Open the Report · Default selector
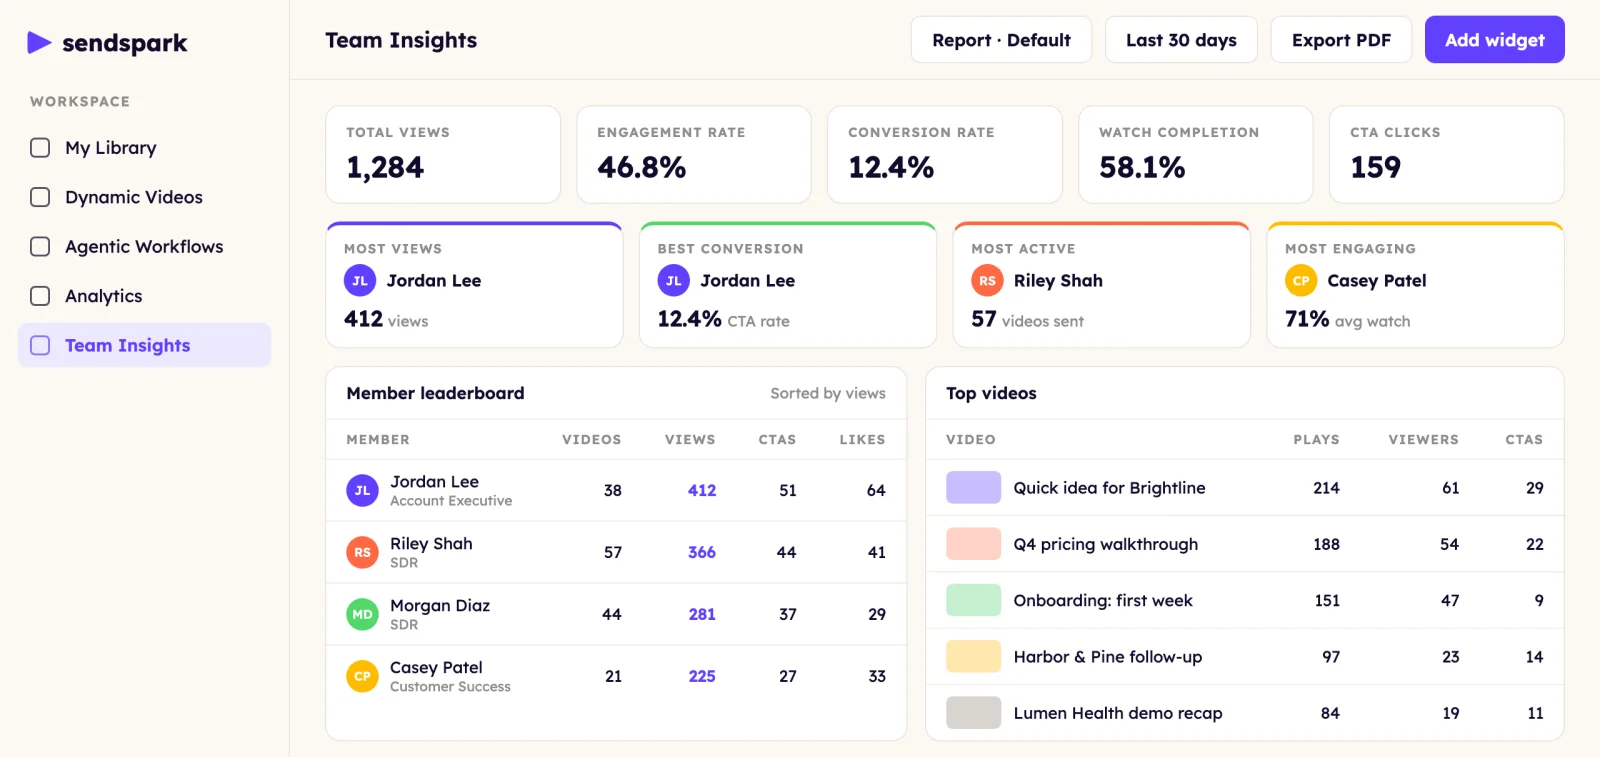Viewport: 1600px width, 757px height. coord(1001,40)
